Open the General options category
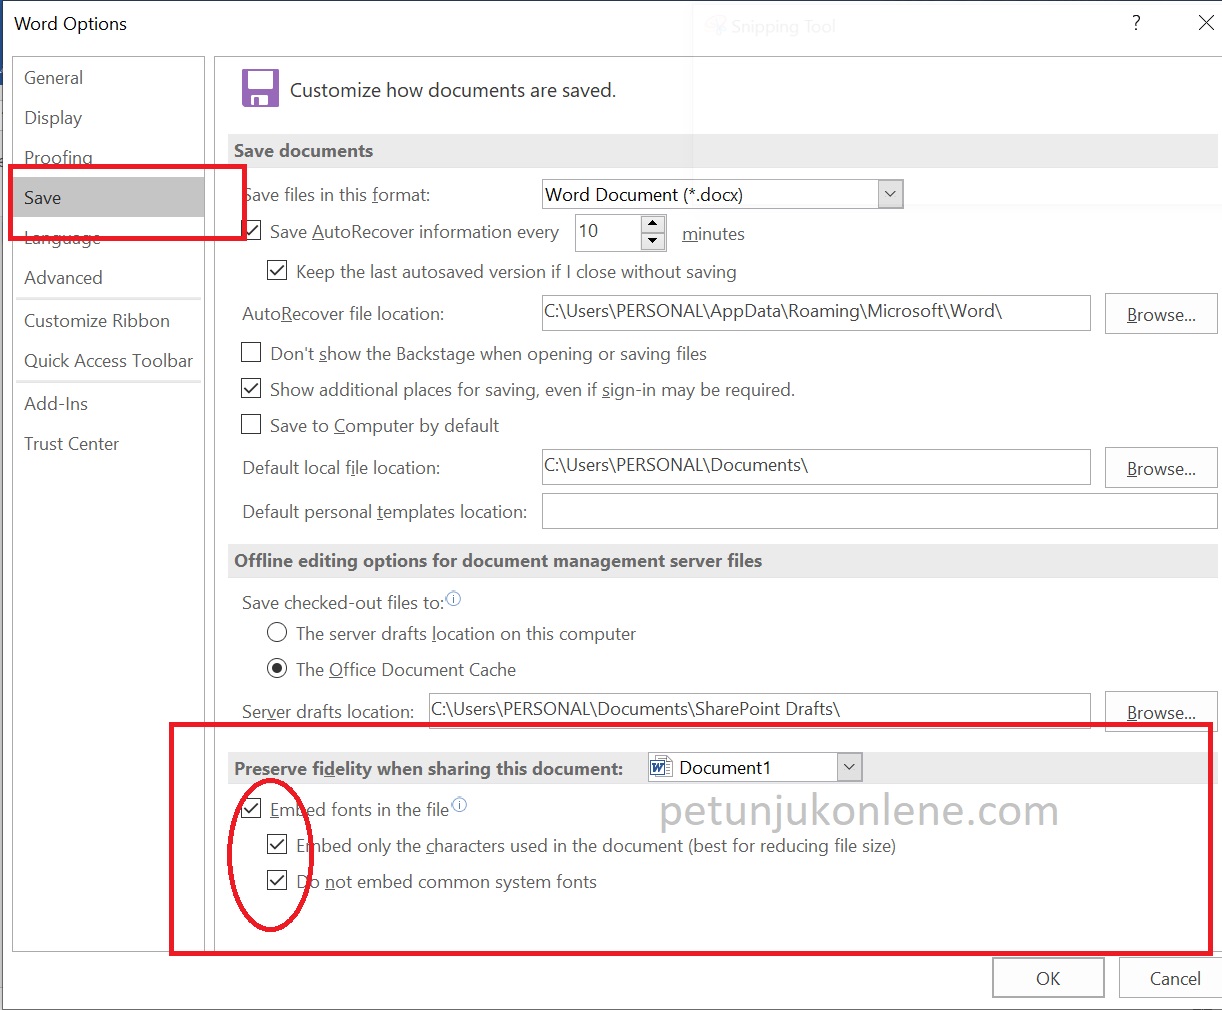This screenshot has height=1010, width=1222. point(108,78)
